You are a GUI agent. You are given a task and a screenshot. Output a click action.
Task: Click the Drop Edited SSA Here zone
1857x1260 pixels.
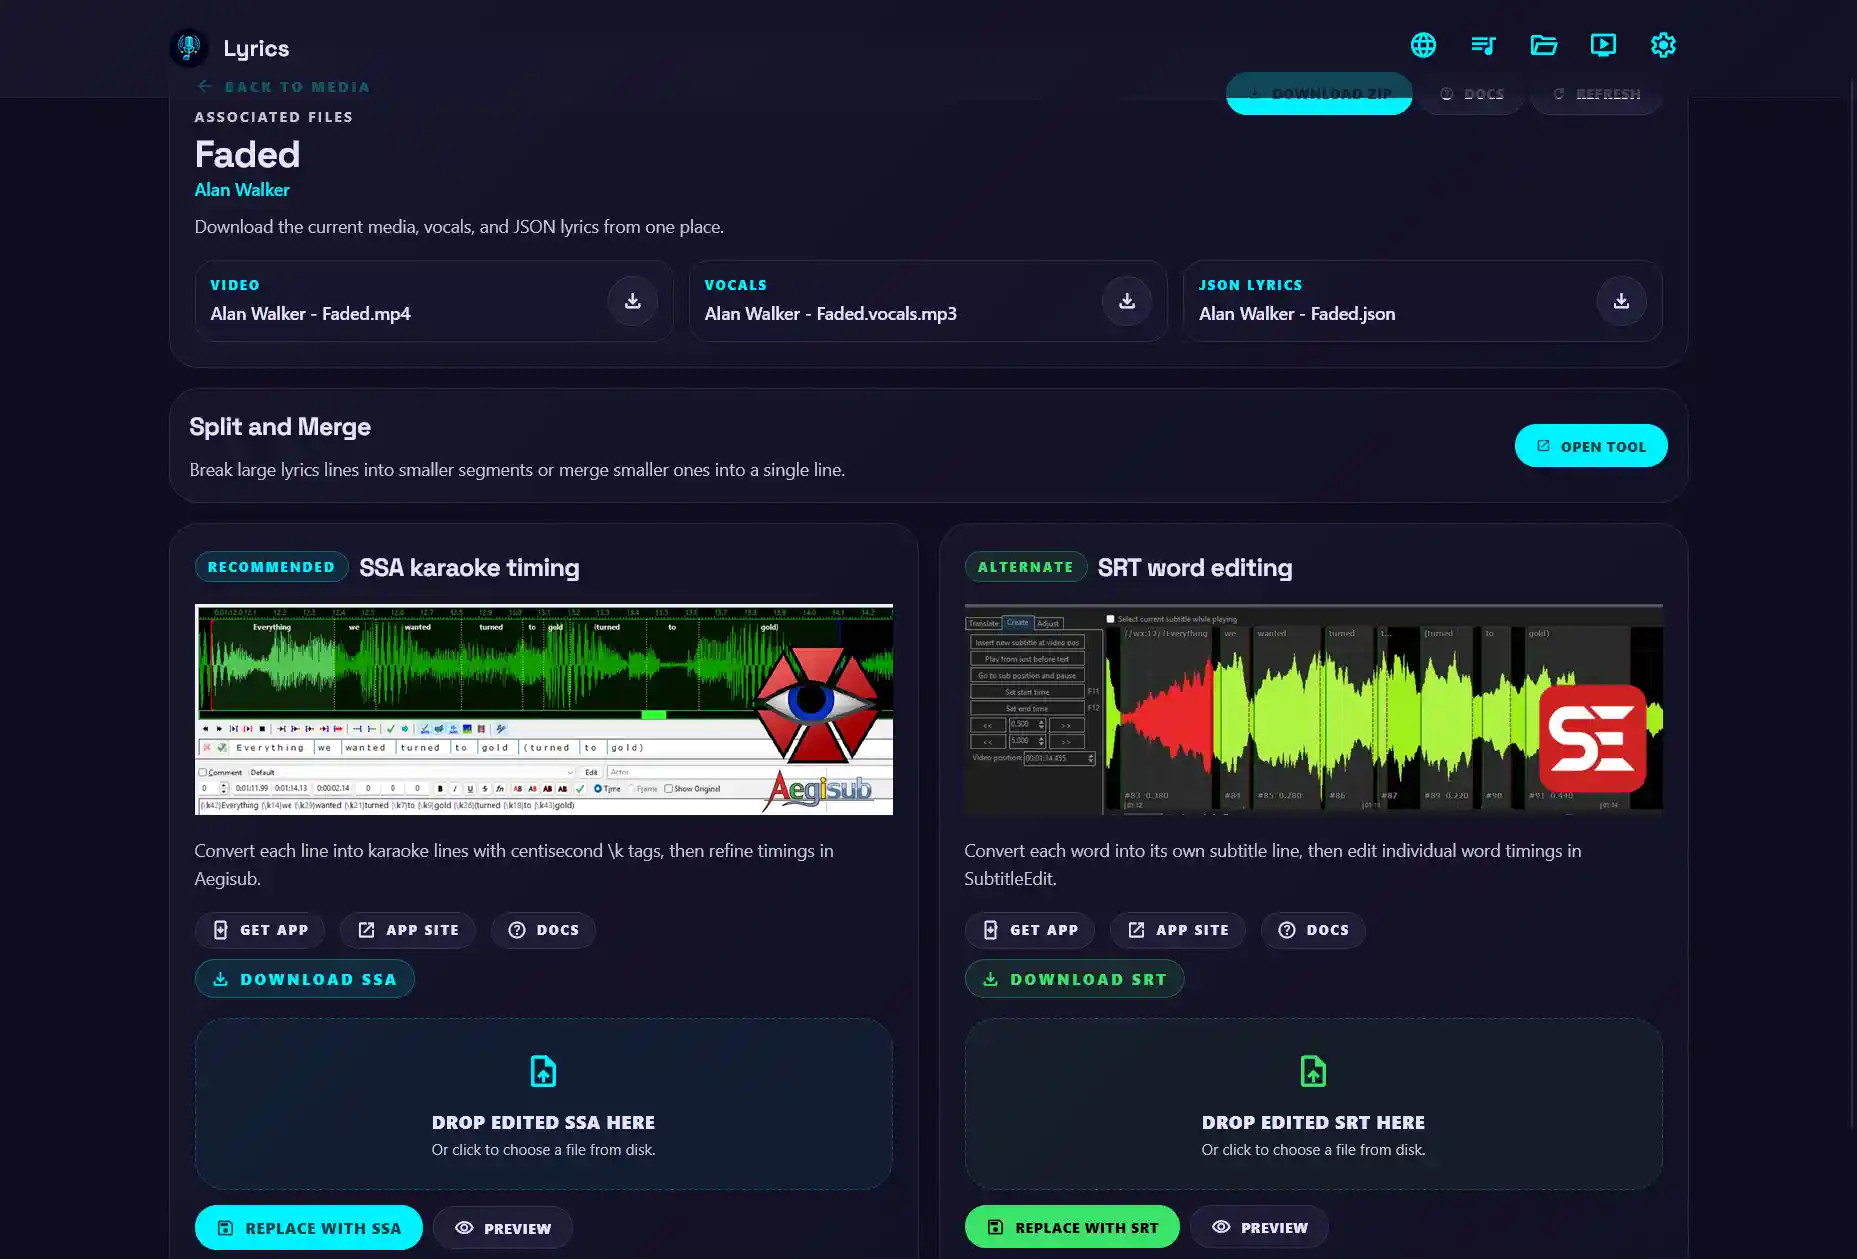click(x=543, y=1104)
